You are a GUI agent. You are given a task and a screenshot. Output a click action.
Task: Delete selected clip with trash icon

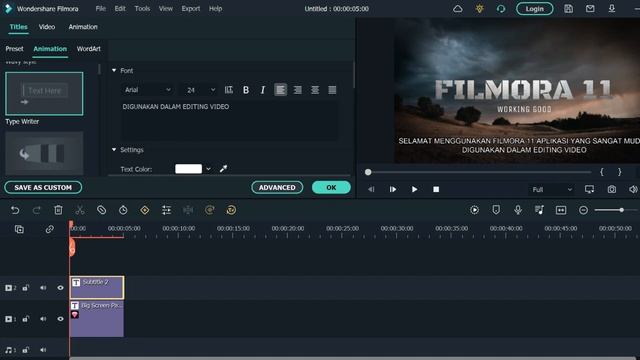tap(58, 210)
